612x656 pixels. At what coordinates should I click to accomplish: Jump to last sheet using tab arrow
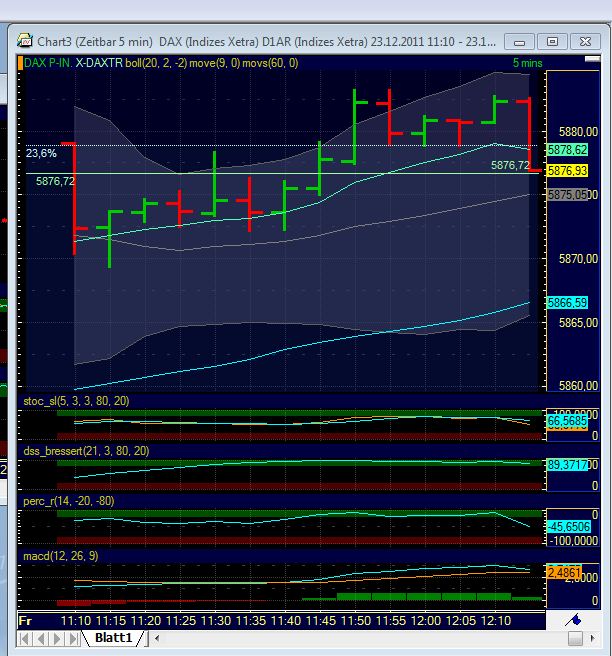73,638
